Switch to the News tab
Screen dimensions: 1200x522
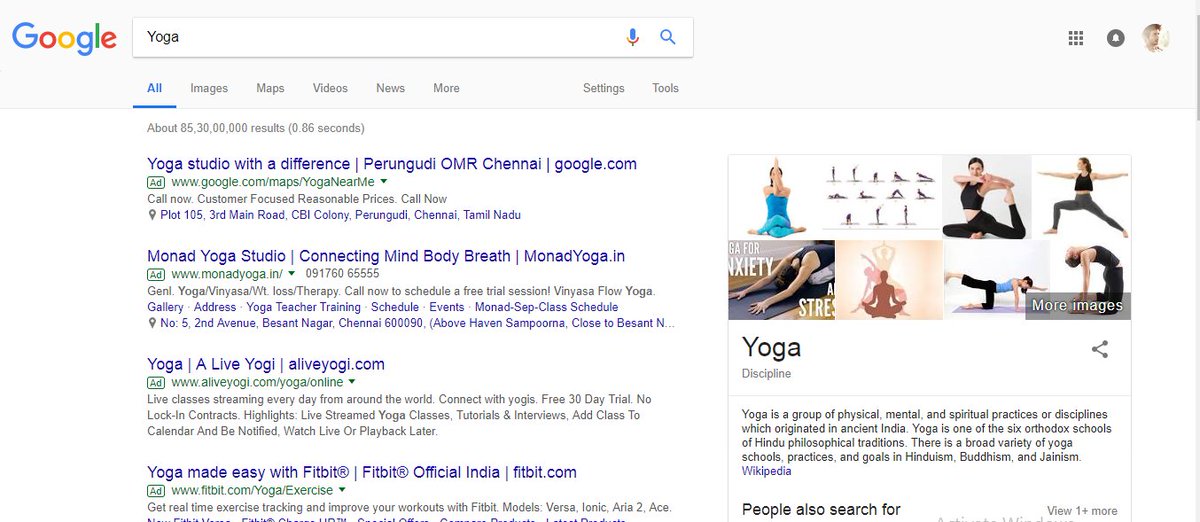pos(390,88)
